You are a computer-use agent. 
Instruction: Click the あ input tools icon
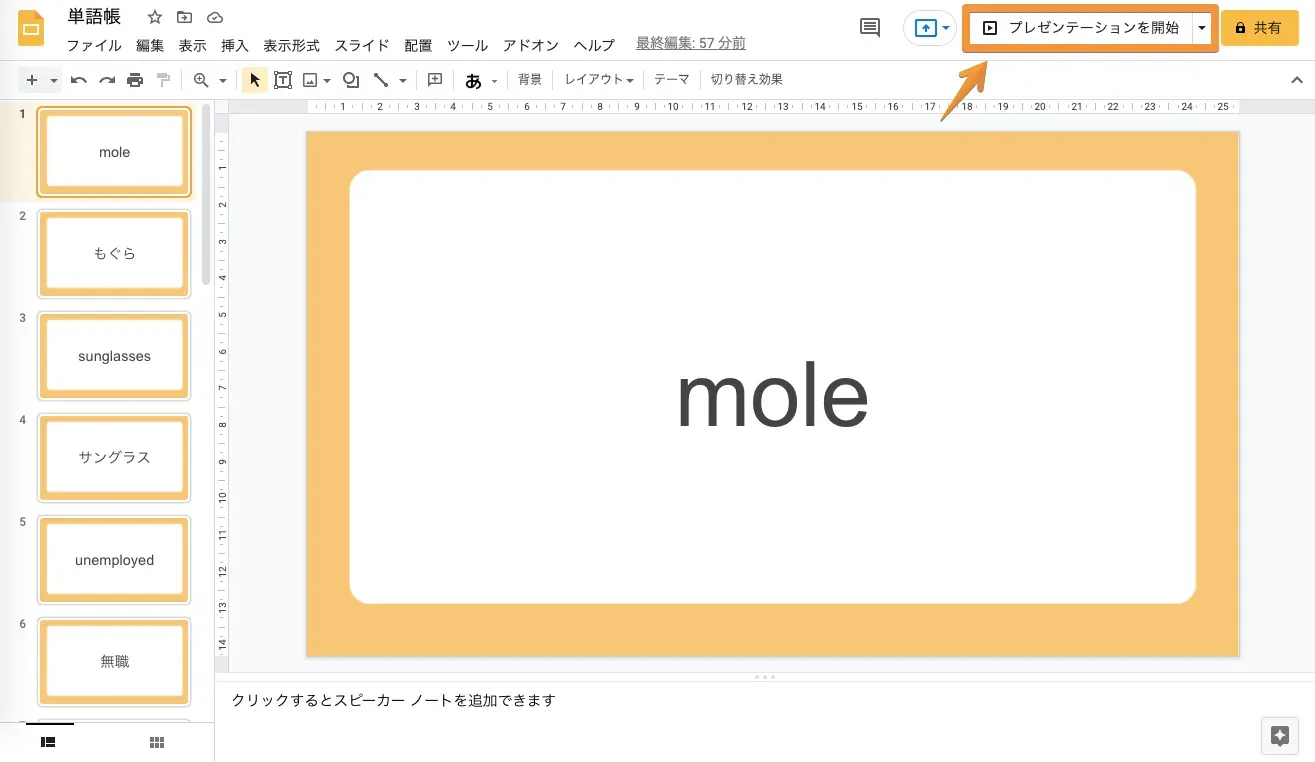tap(473, 81)
